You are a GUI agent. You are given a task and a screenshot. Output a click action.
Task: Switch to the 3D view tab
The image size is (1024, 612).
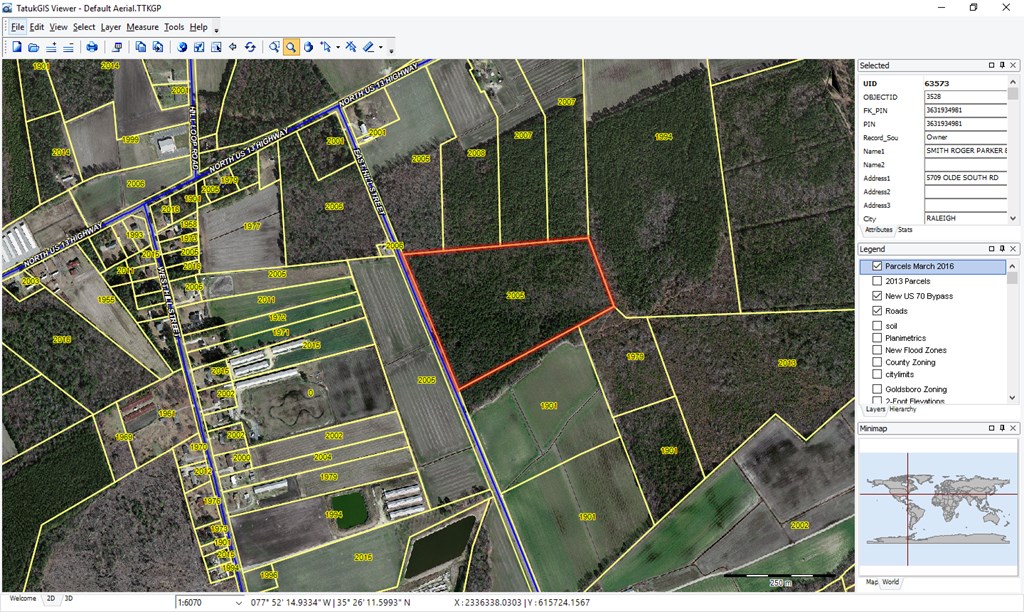click(x=69, y=598)
